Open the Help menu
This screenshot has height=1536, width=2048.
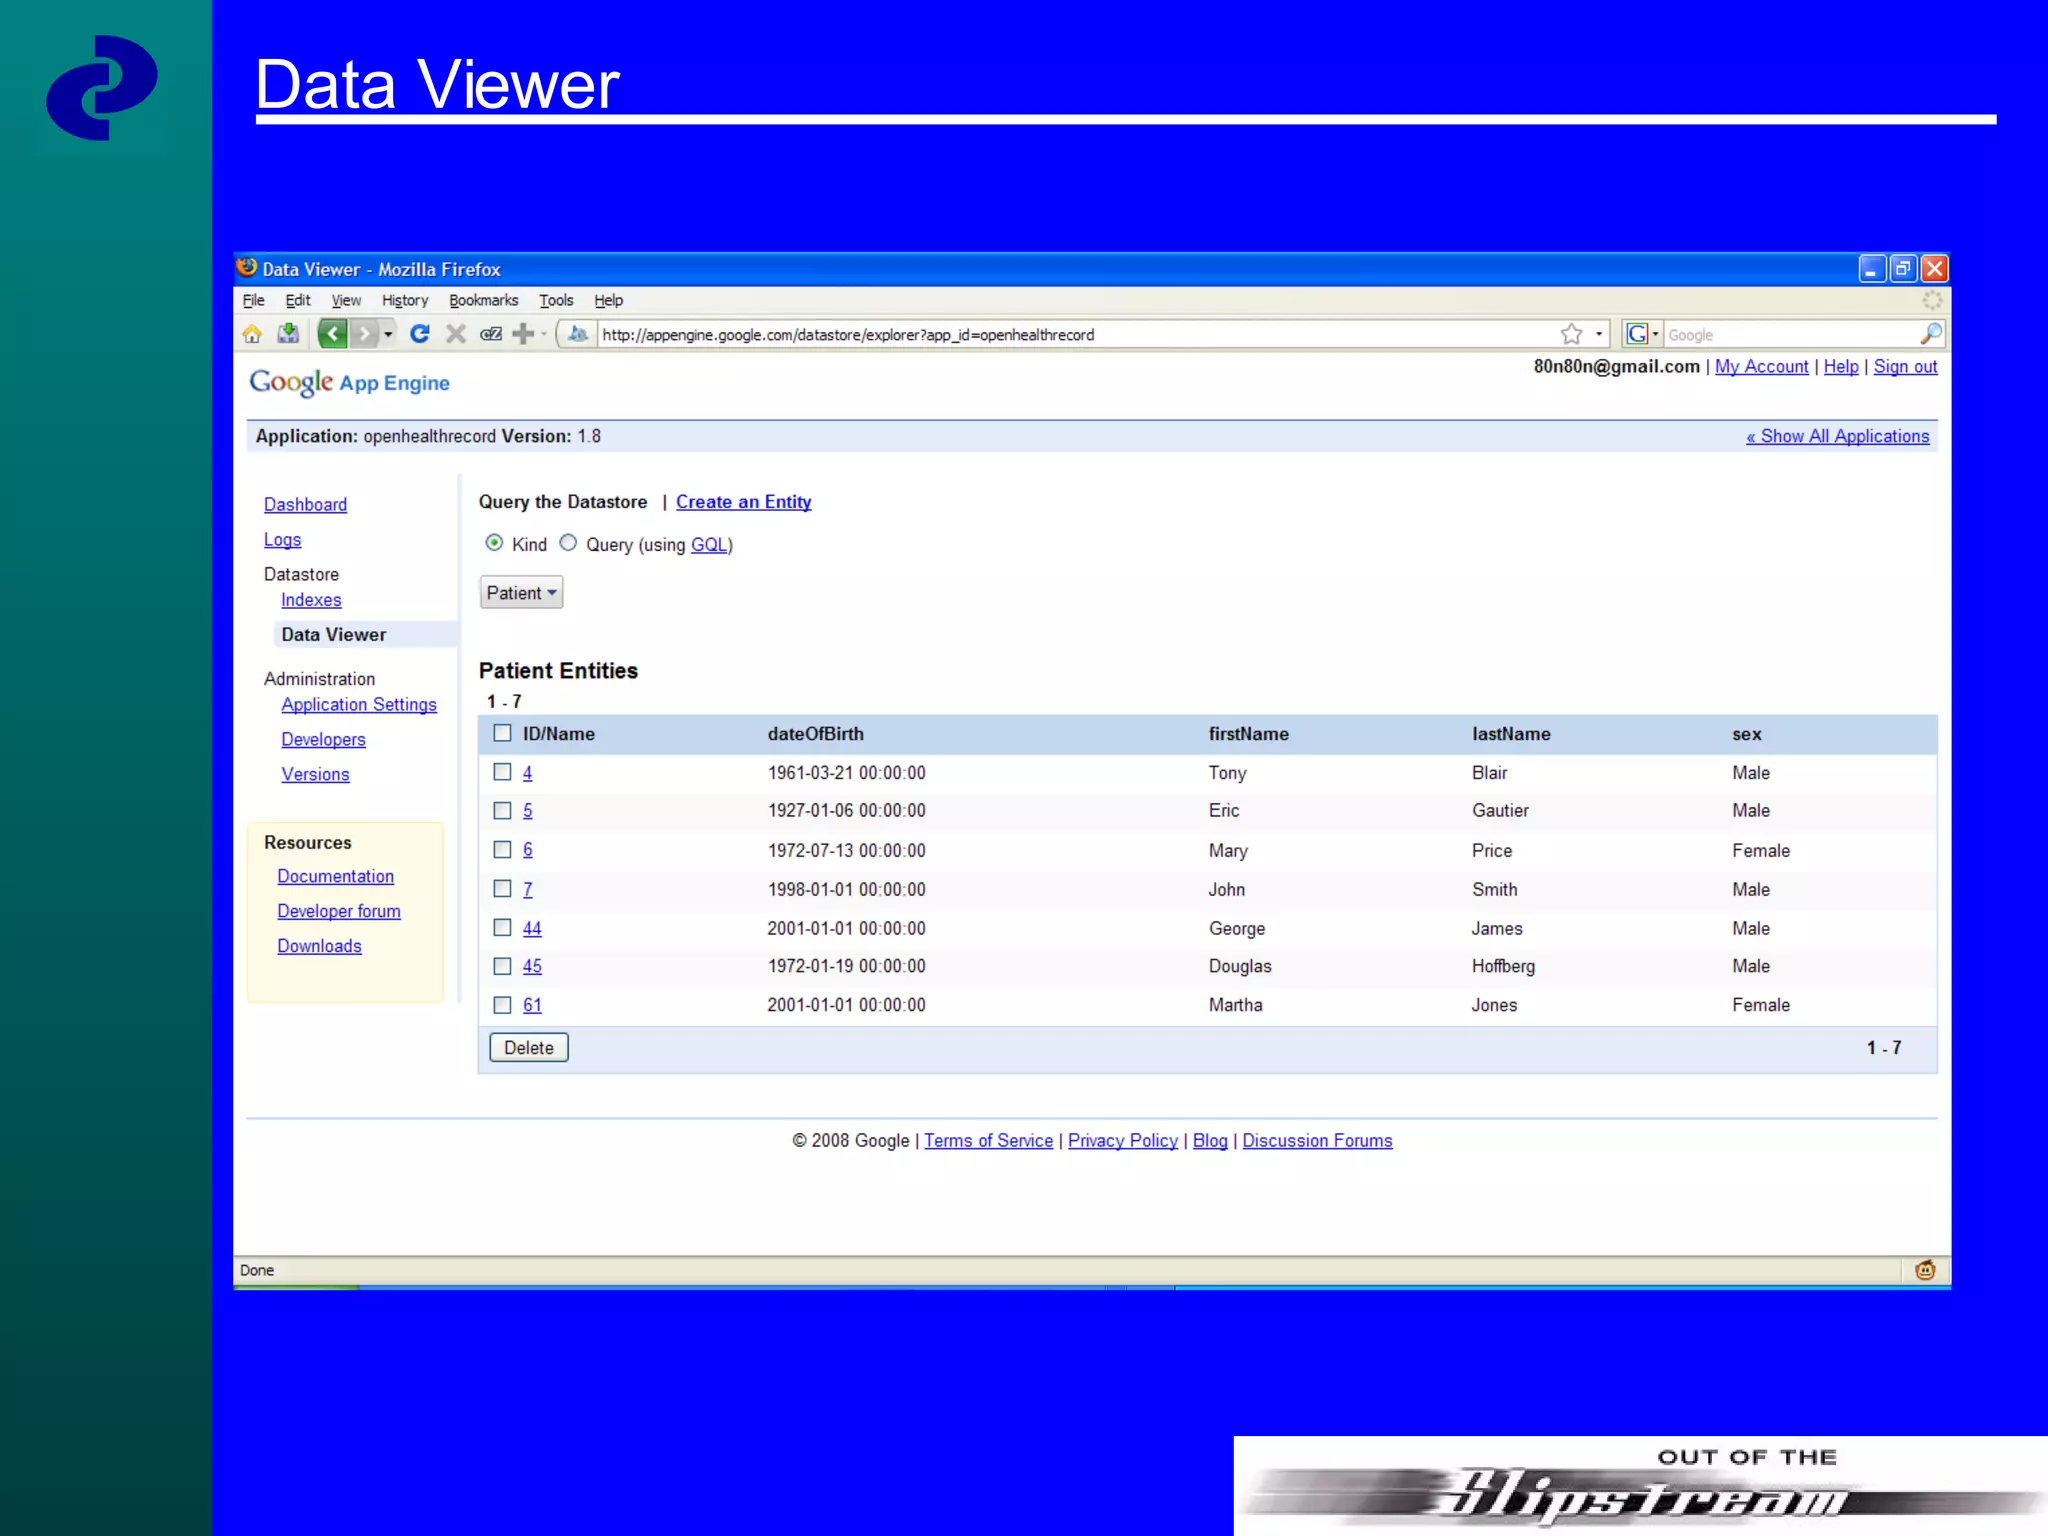[608, 300]
